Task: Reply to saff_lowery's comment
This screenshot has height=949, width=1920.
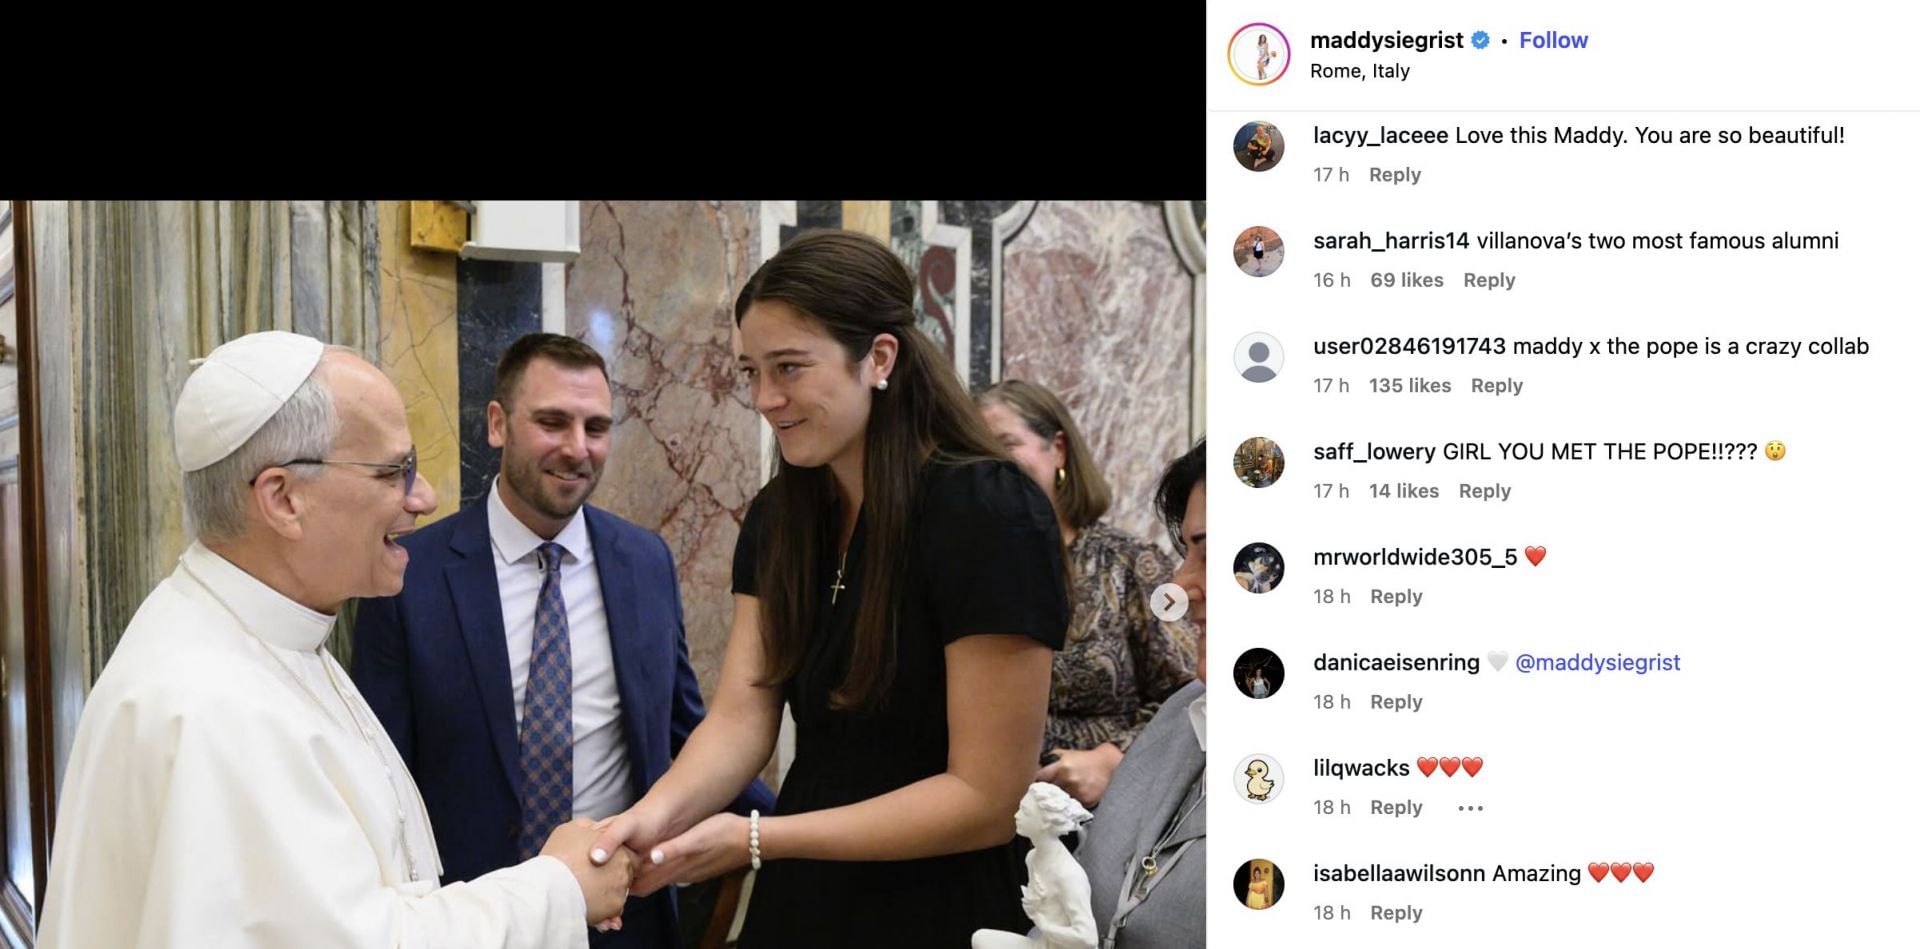Action: point(1485,492)
